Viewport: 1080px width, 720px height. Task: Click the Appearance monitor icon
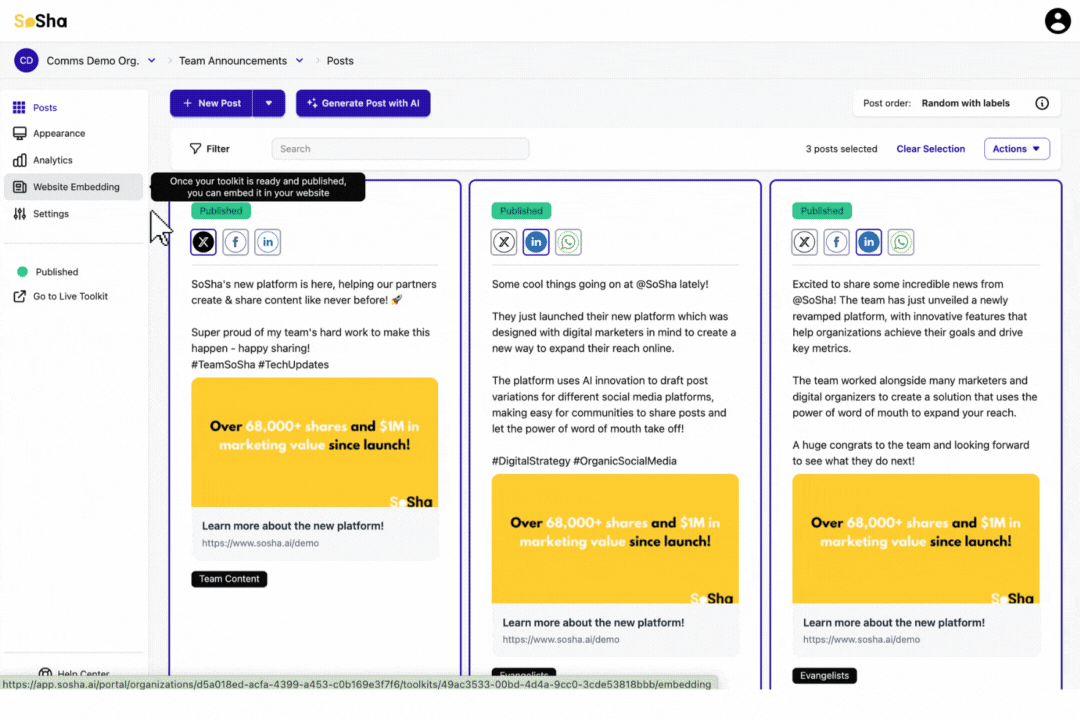tap(19, 134)
